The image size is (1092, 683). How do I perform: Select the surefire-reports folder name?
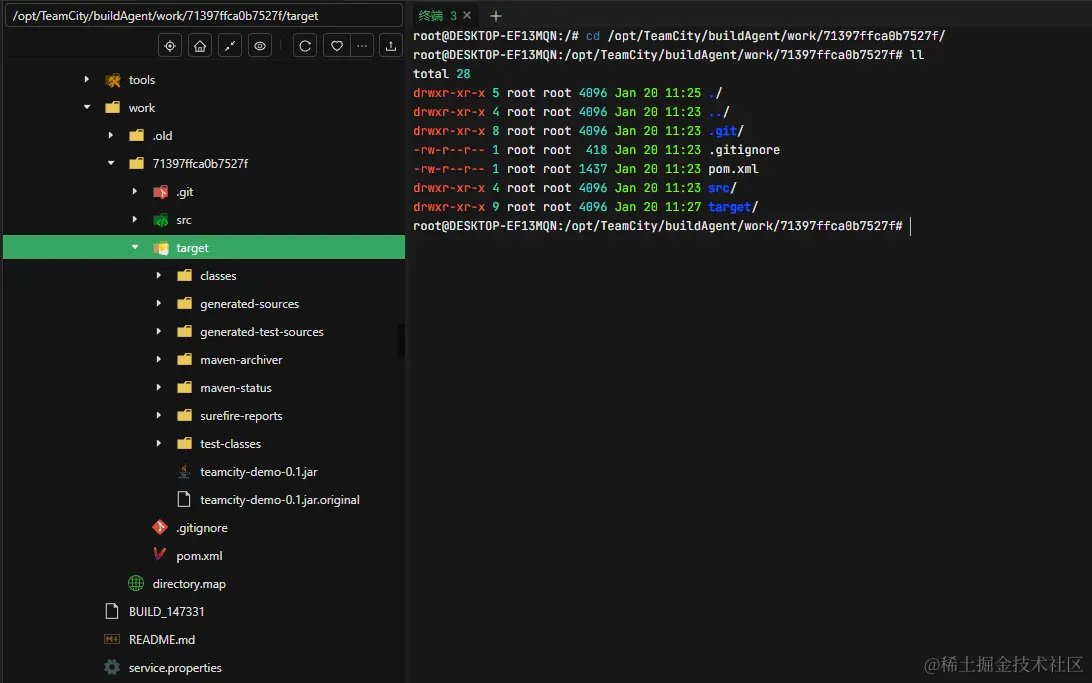point(241,416)
